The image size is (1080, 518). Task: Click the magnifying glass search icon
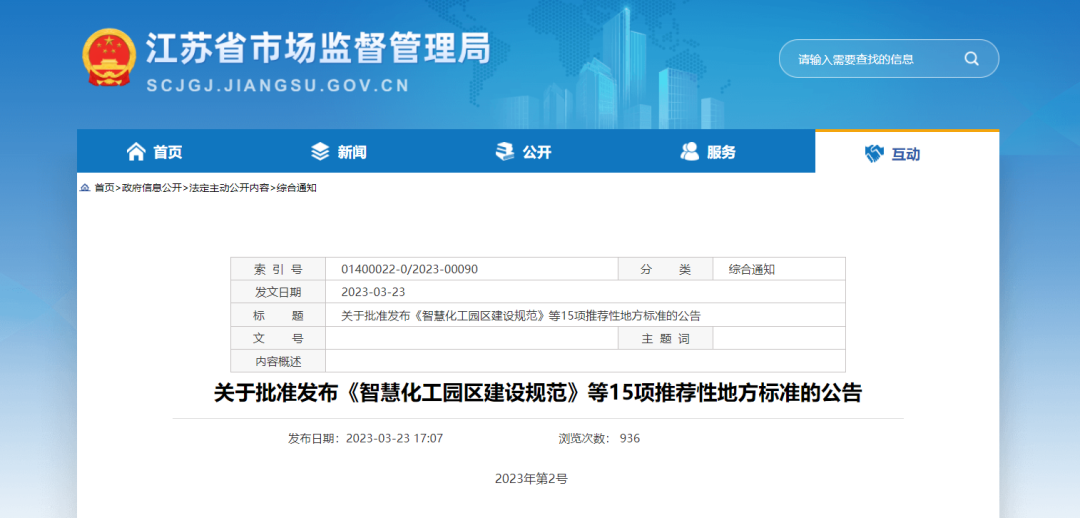(x=971, y=59)
